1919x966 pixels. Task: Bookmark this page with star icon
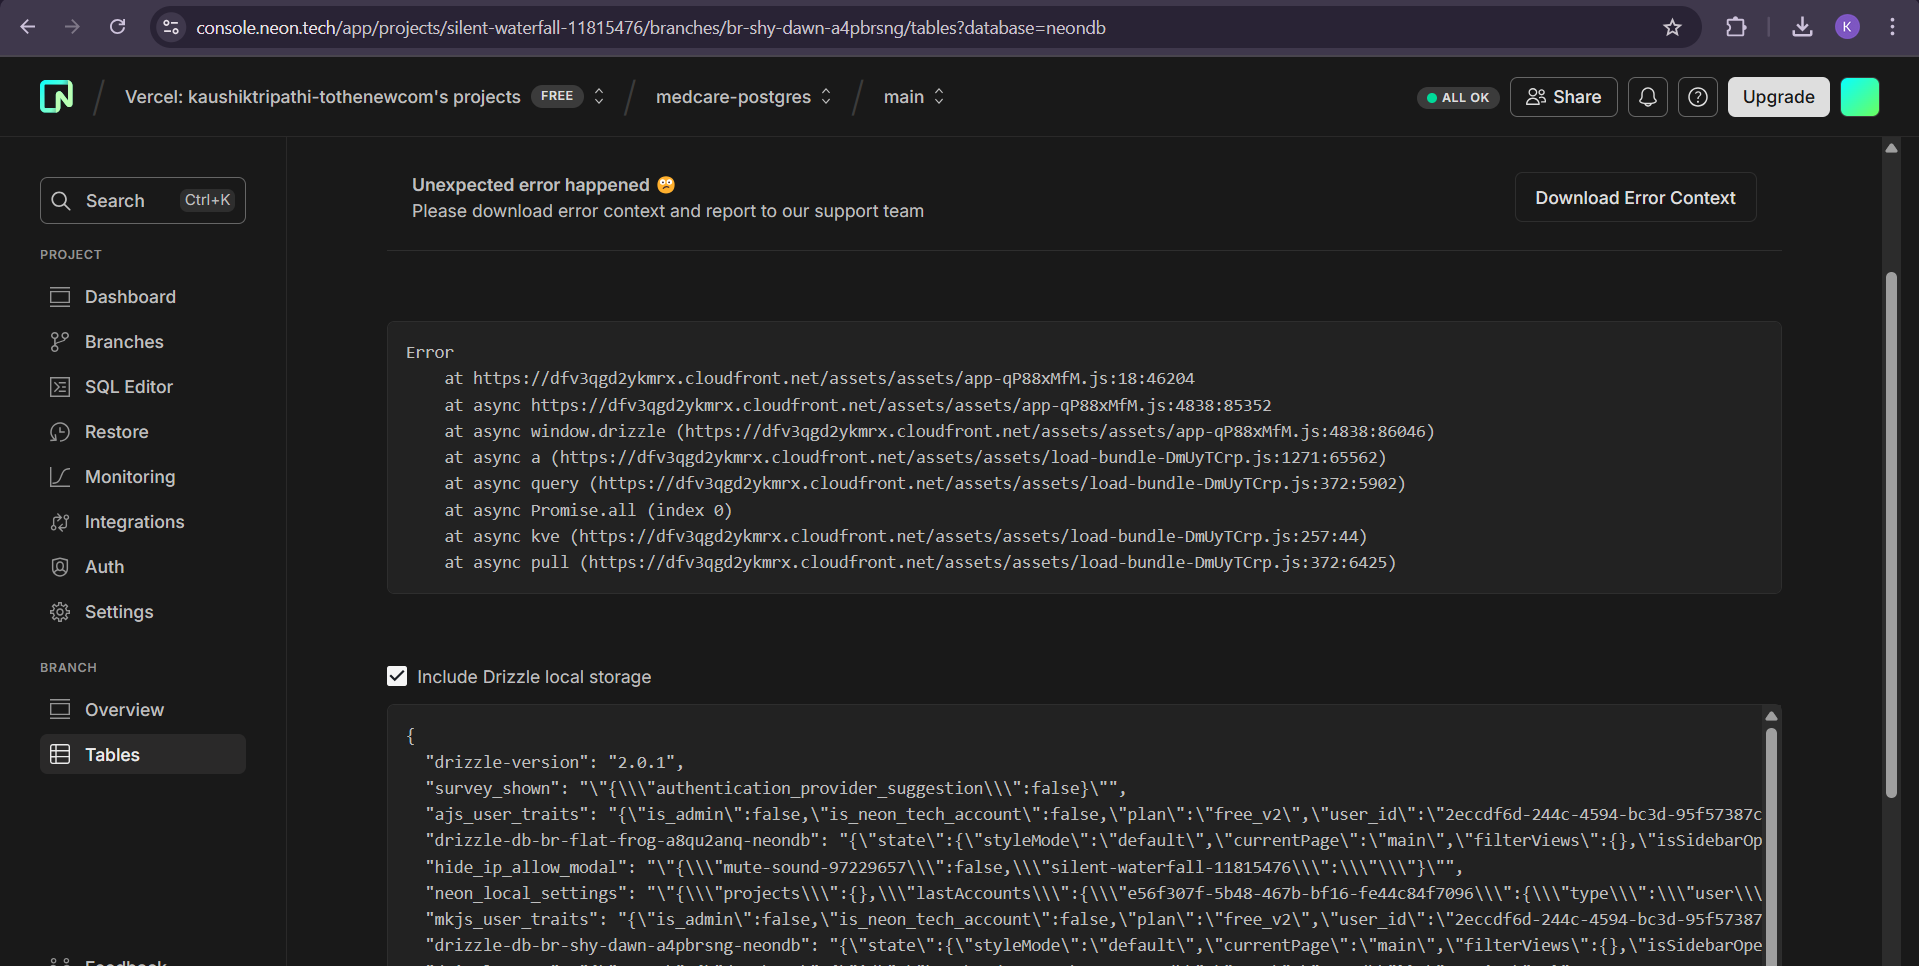tap(1672, 27)
